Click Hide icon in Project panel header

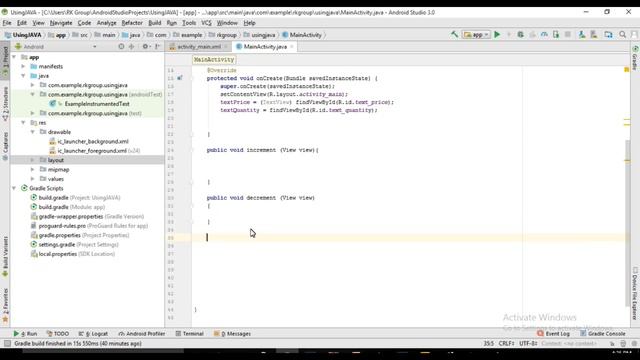click(158, 47)
